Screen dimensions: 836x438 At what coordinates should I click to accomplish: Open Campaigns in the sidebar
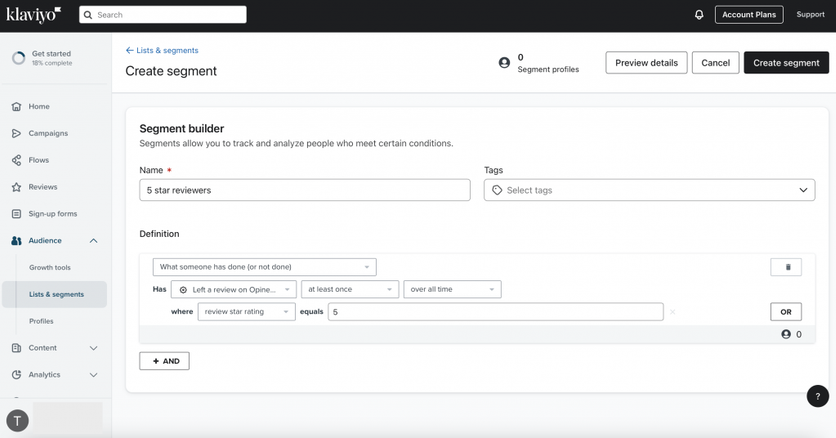click(x=48, y=133)
